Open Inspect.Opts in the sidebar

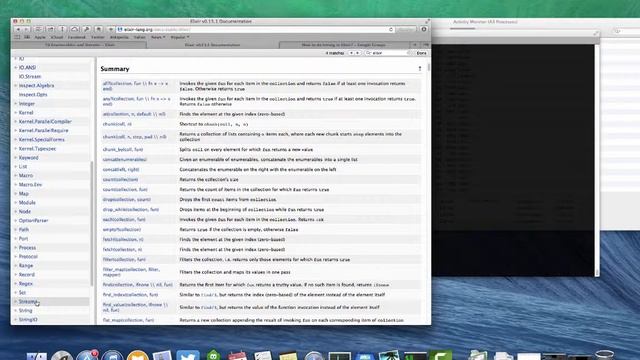coord(33,95)
